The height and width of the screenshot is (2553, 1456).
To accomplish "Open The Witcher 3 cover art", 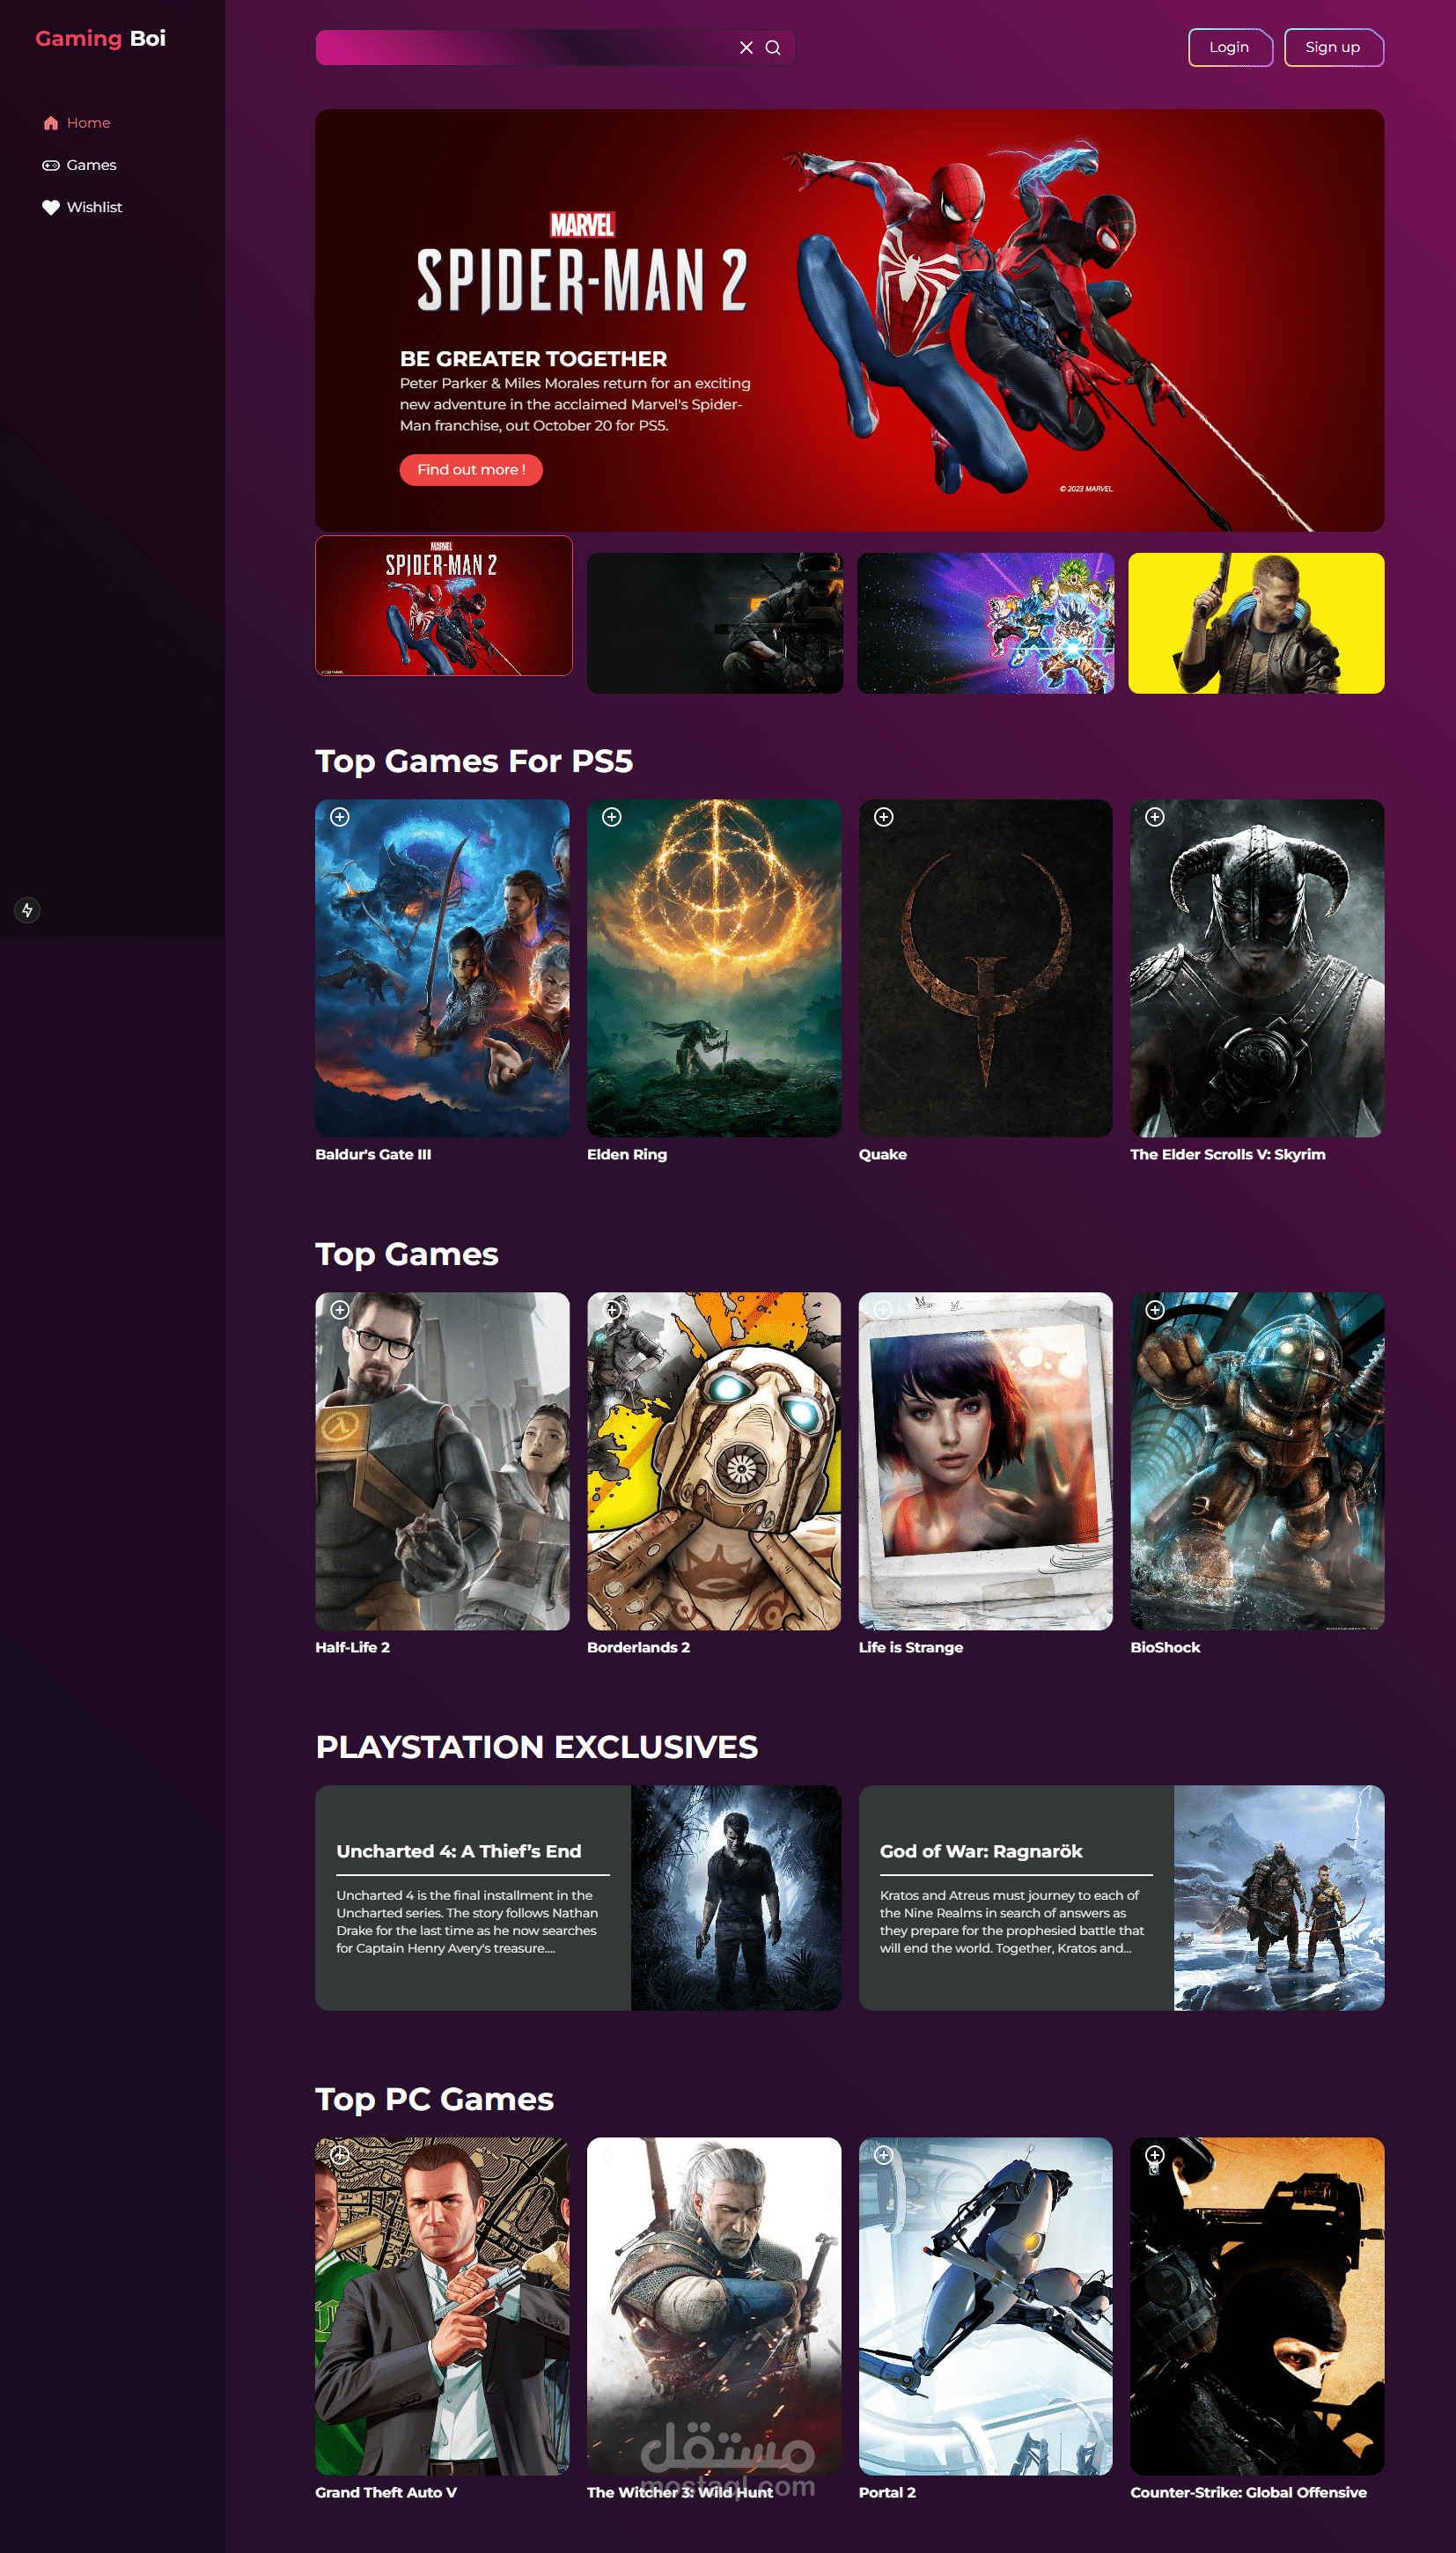I will click(714, 2306).
